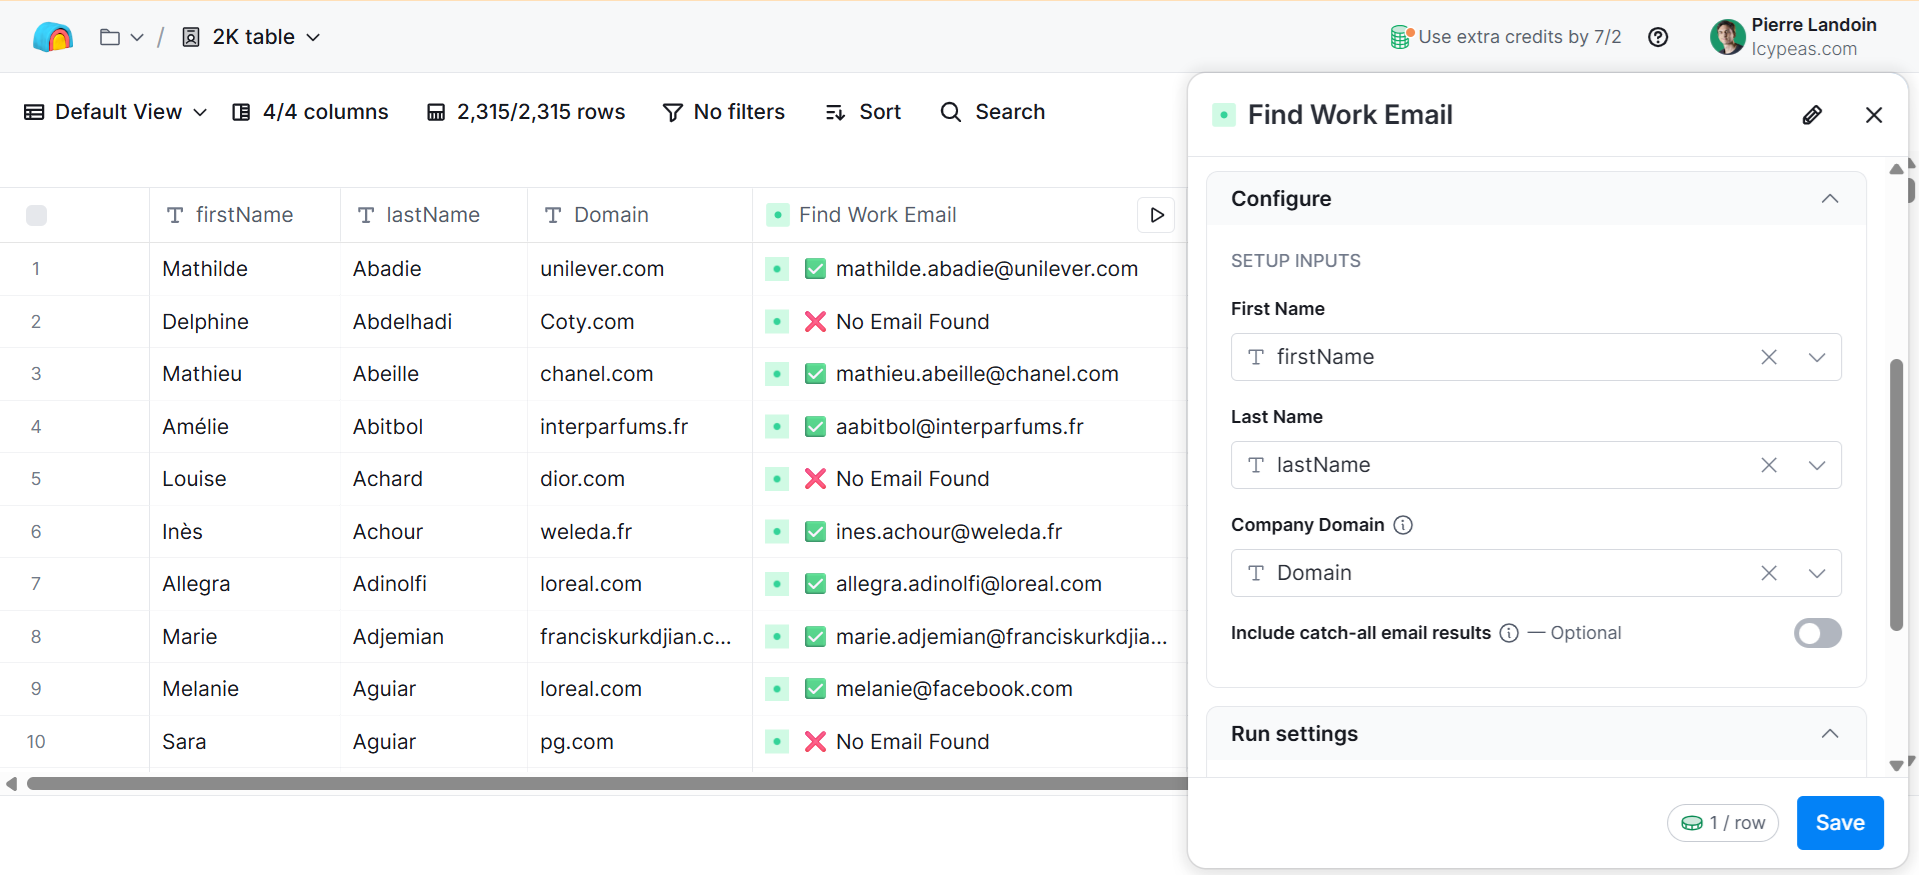
Task: Click the firstName column header
Action: pyautogui.click(x=245, y=215)
